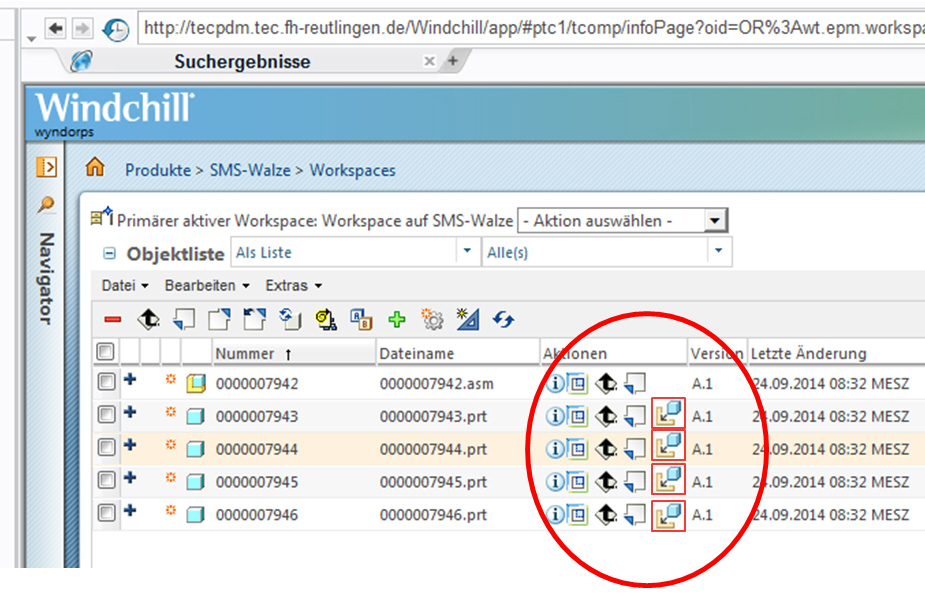This screenshot has width=925, height=596.
Task: Open the 'Alle(s)' filter dropdown
Action: point(606,252)
